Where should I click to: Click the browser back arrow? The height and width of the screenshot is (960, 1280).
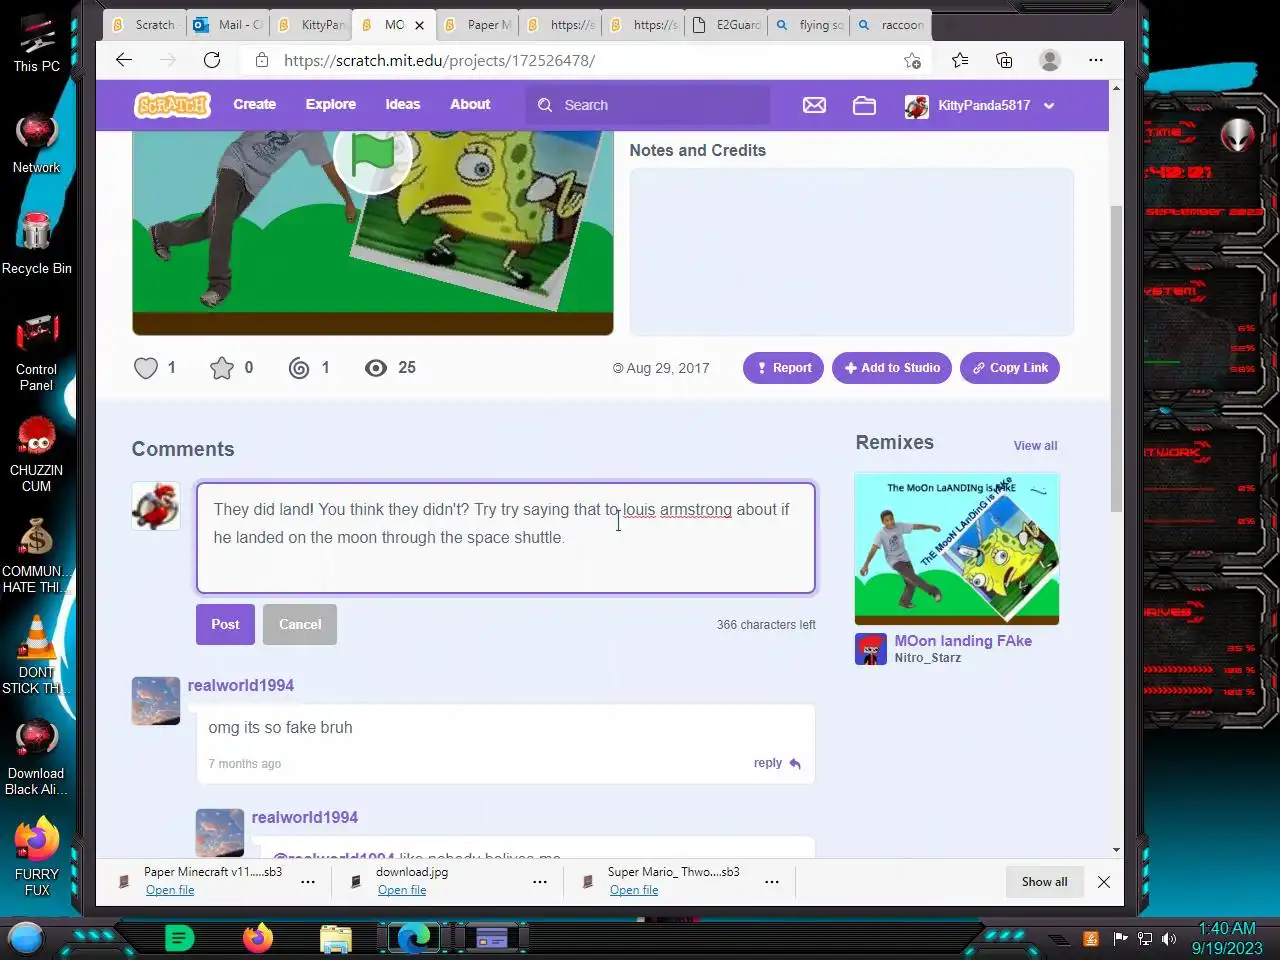pos(124,60)
